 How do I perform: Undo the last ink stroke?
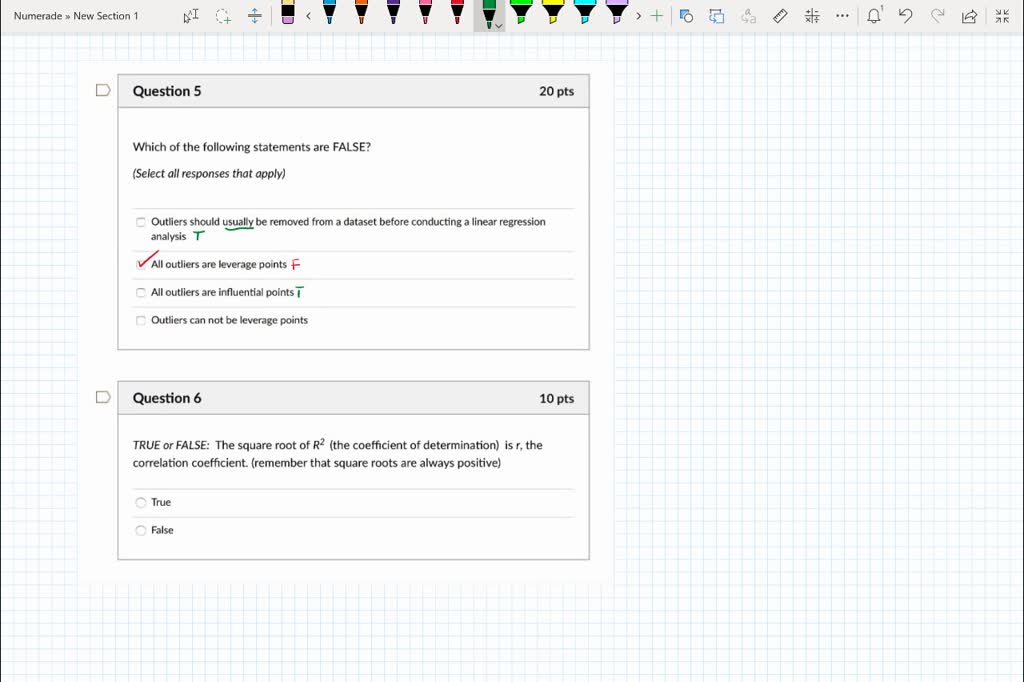905,16
